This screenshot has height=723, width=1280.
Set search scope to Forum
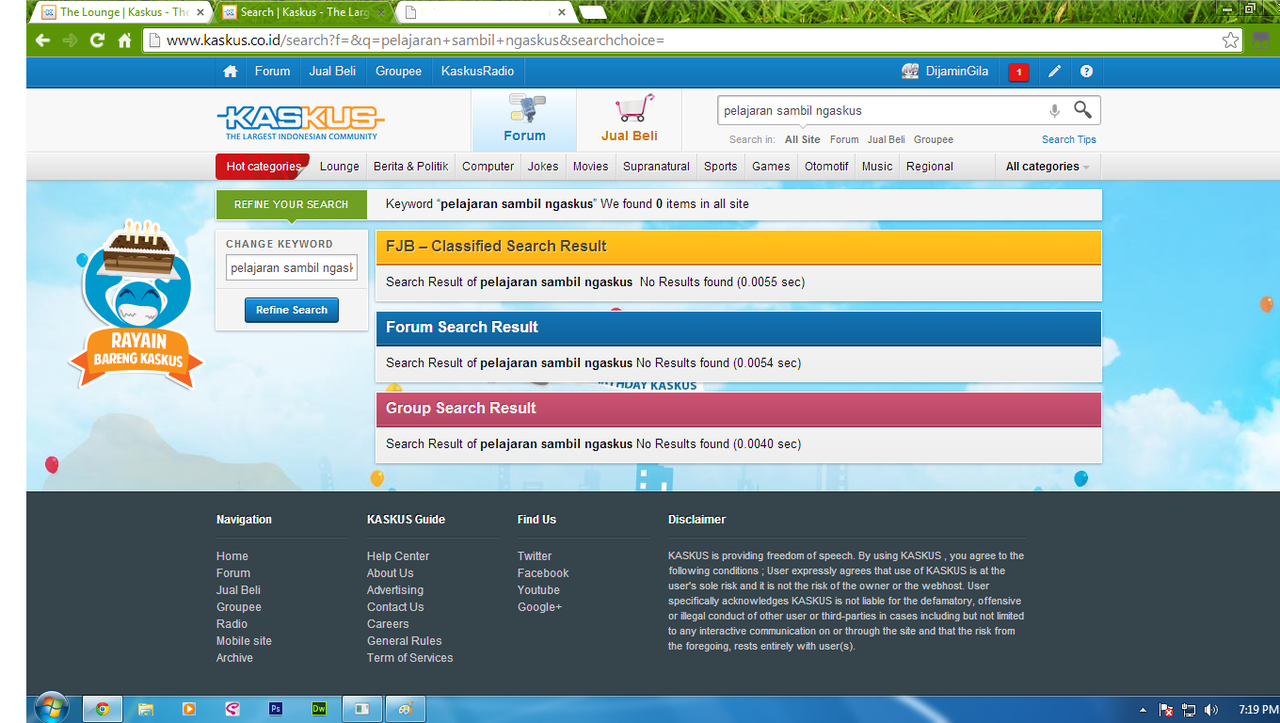point(844,140)
